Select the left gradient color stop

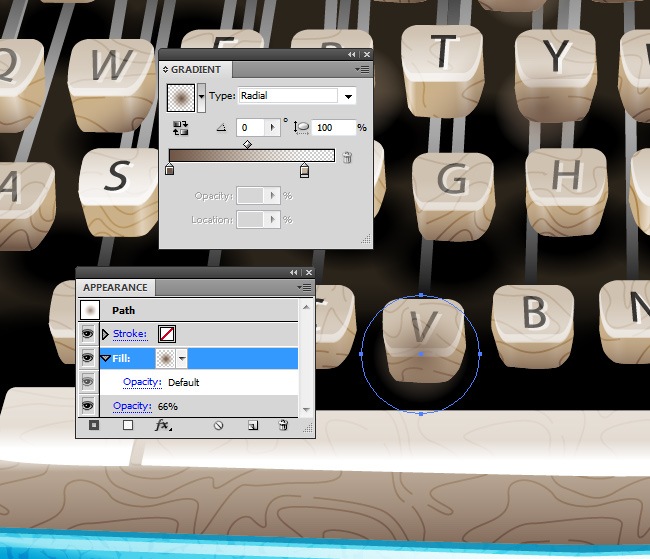(x=170, y=169)
